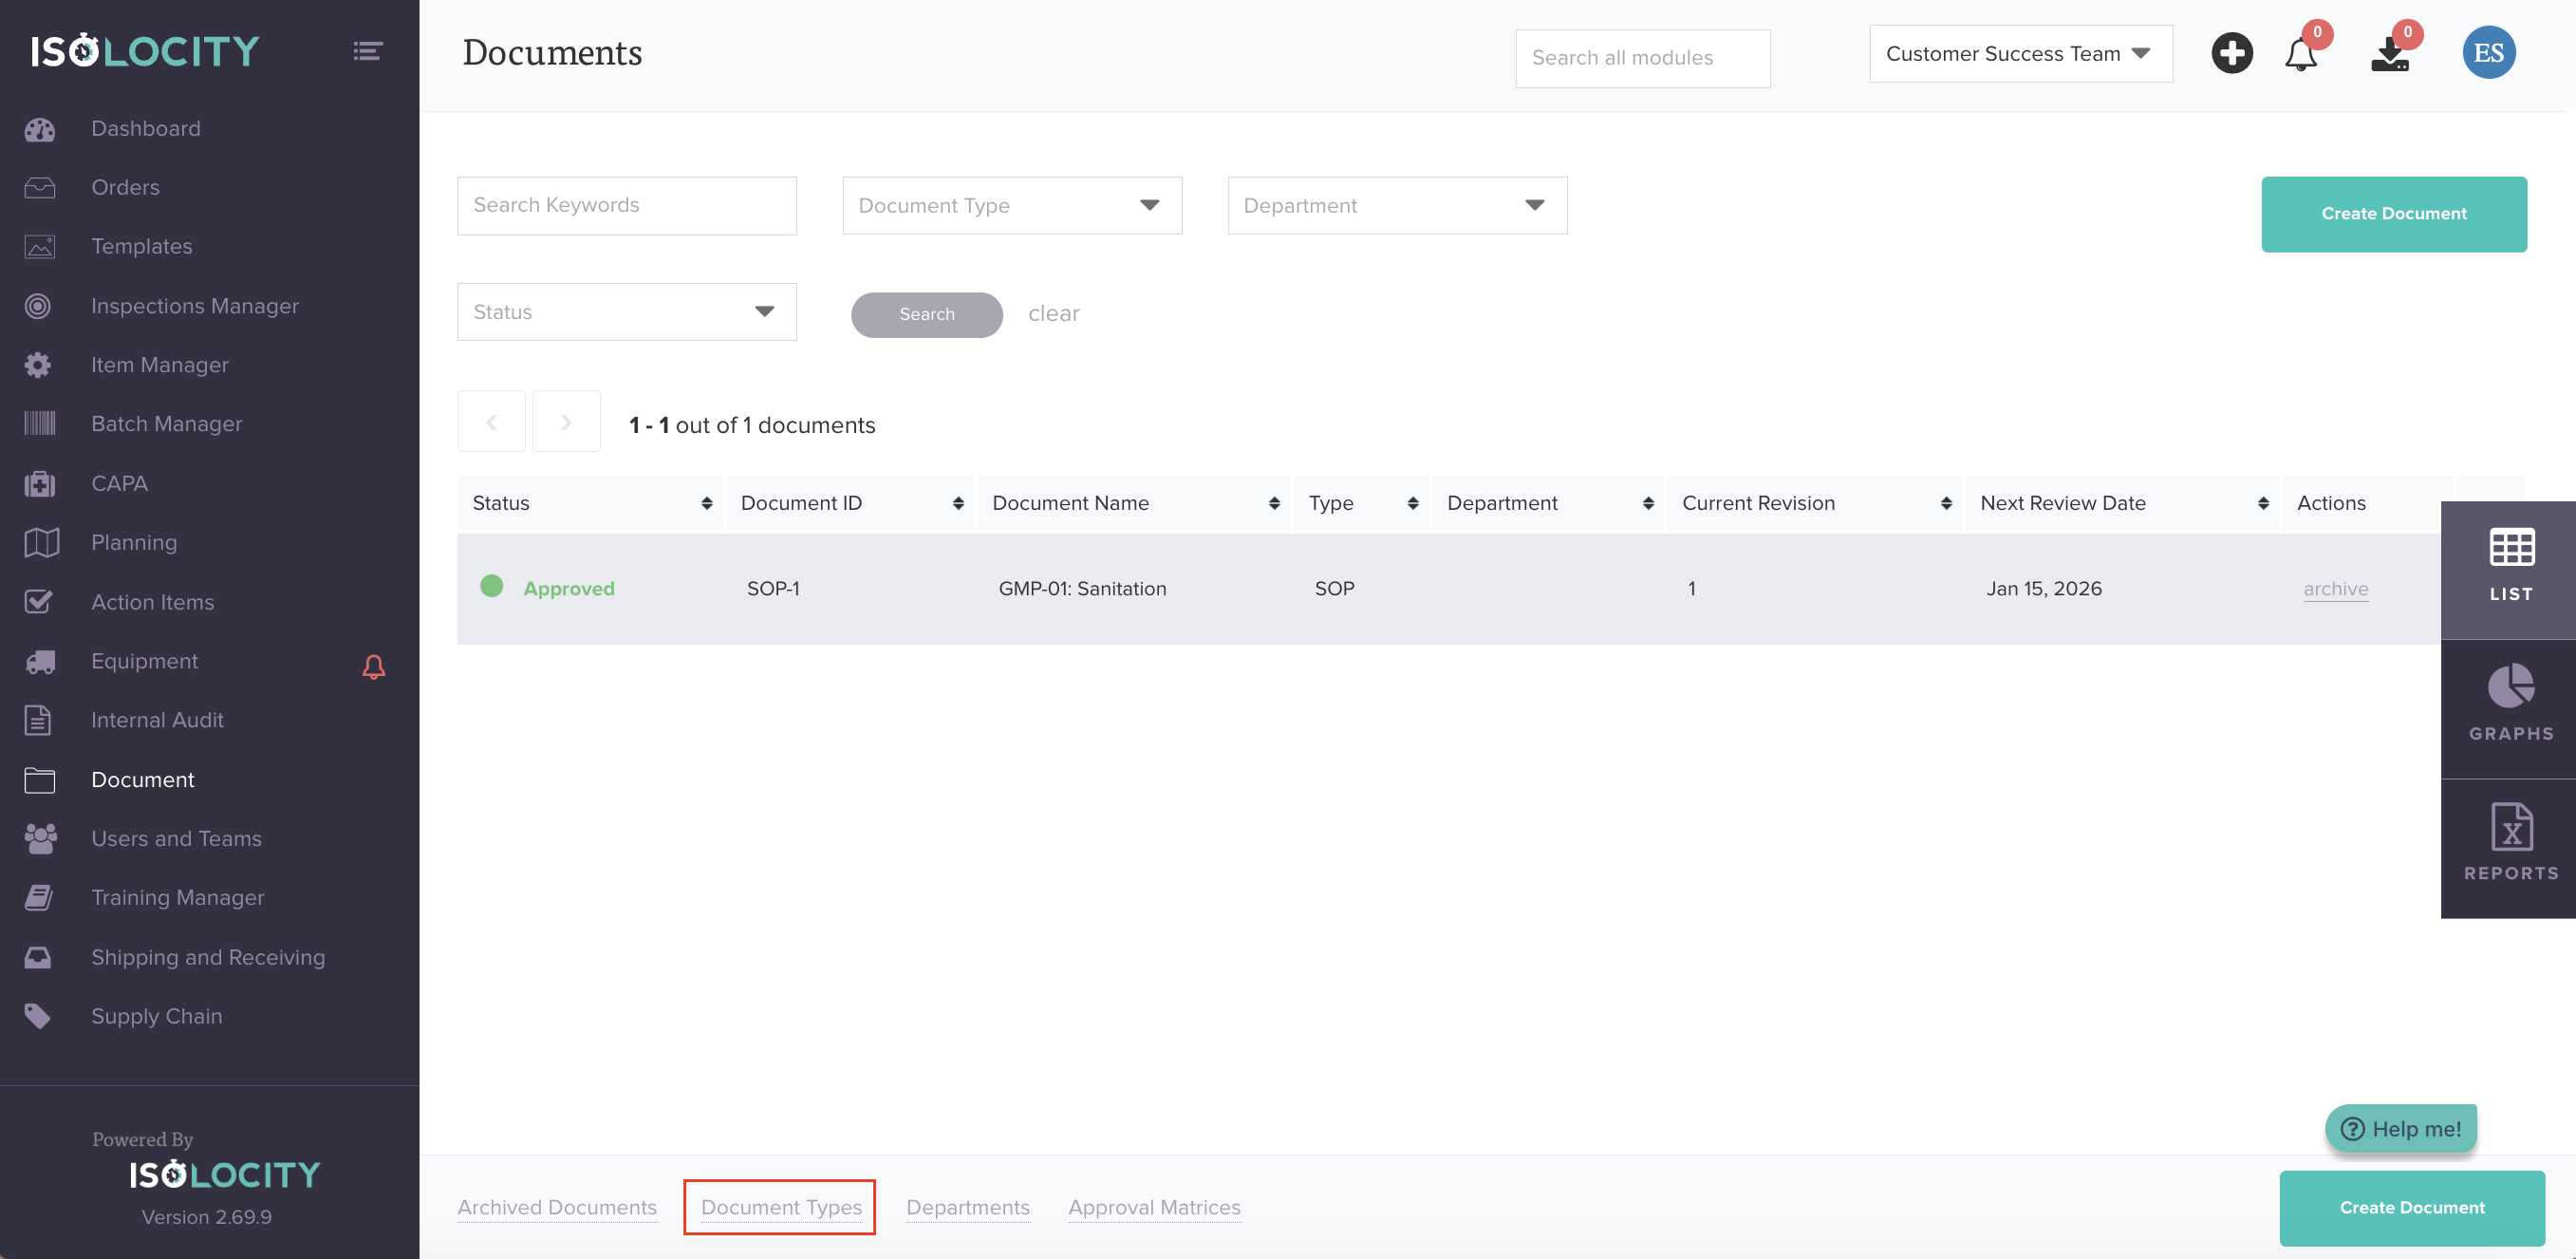Click the top Create Document button

pos(2393,214)
